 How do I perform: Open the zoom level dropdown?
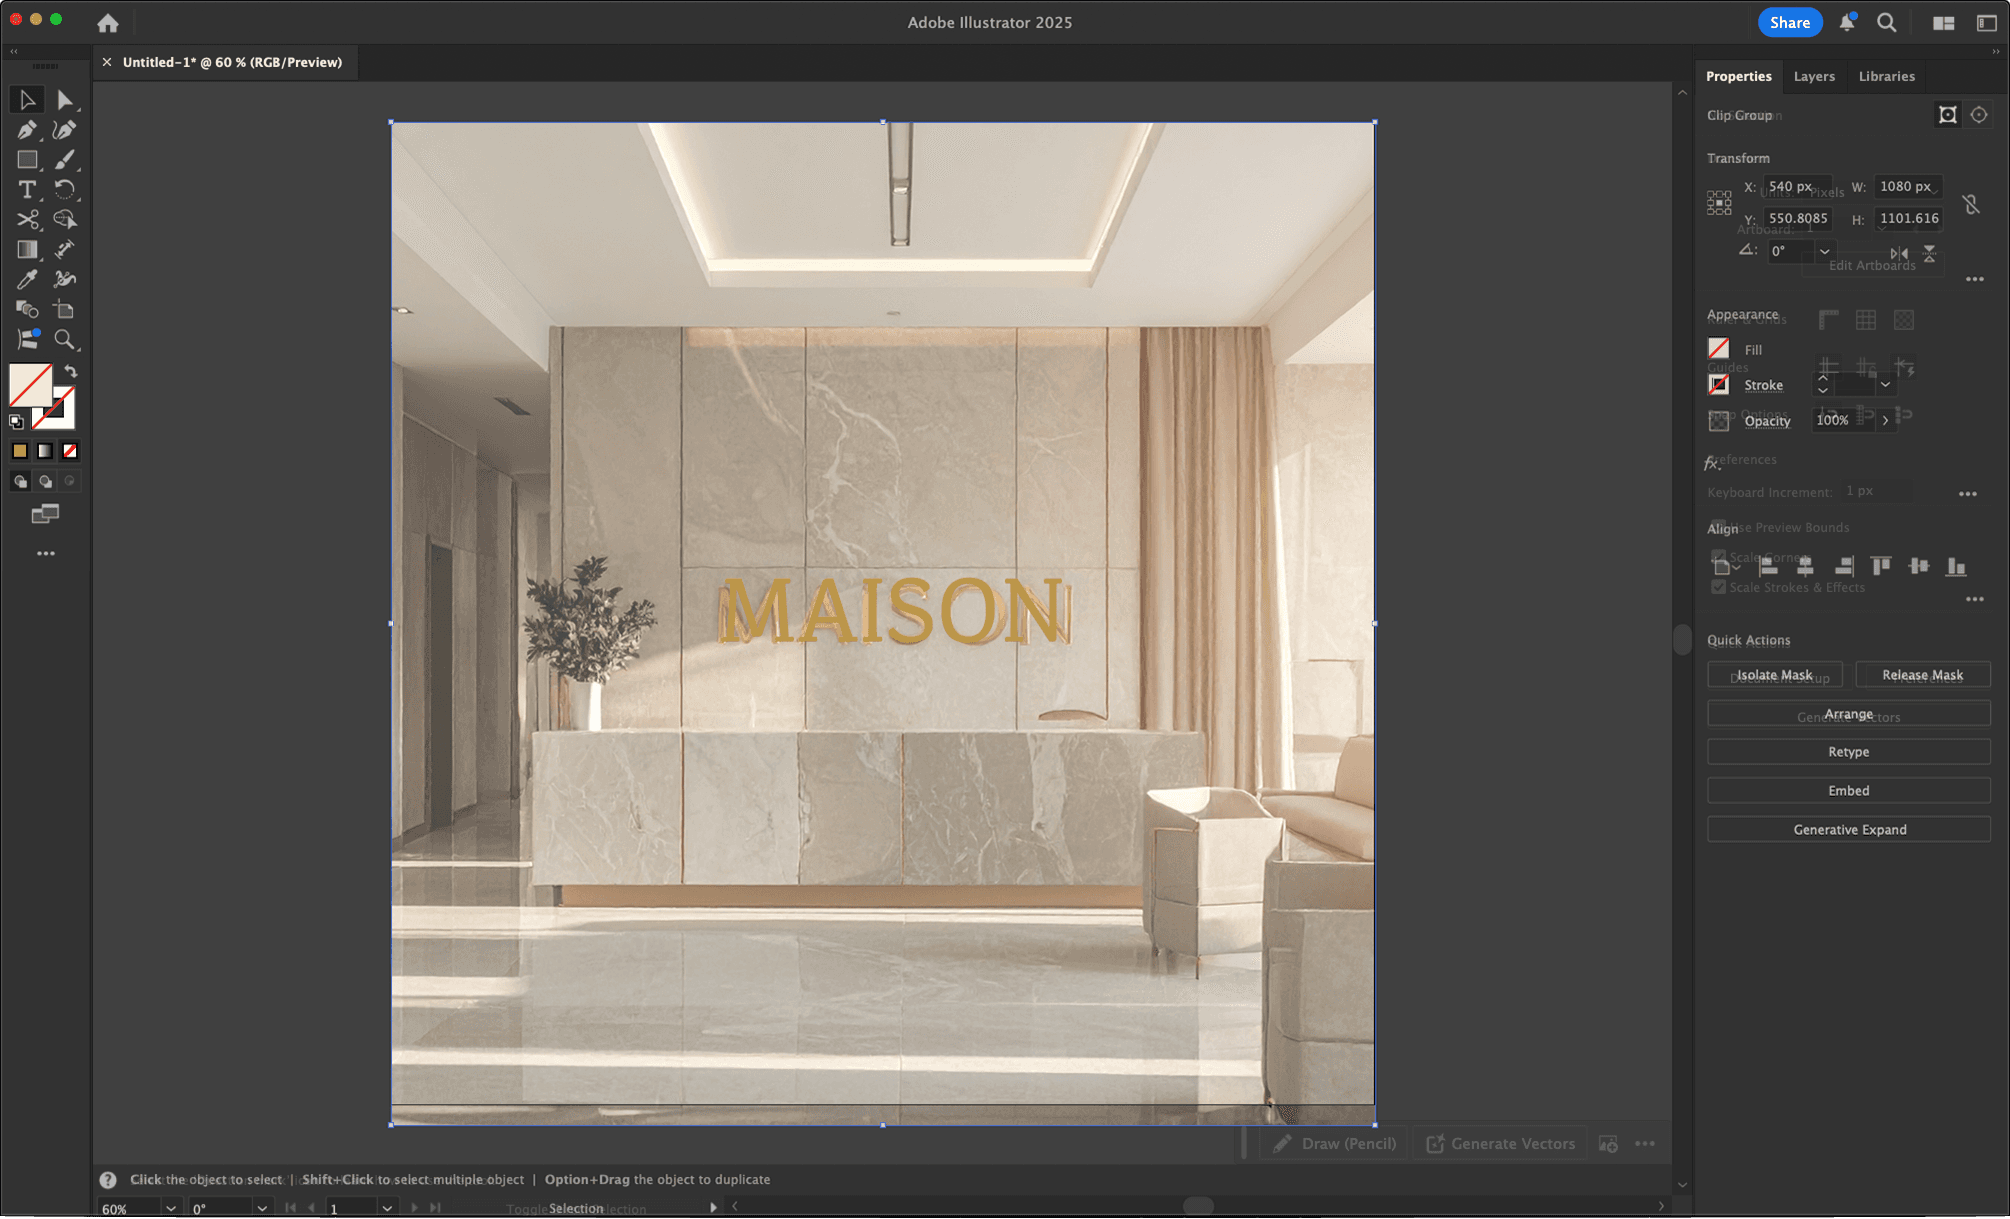click(171, 1208)
